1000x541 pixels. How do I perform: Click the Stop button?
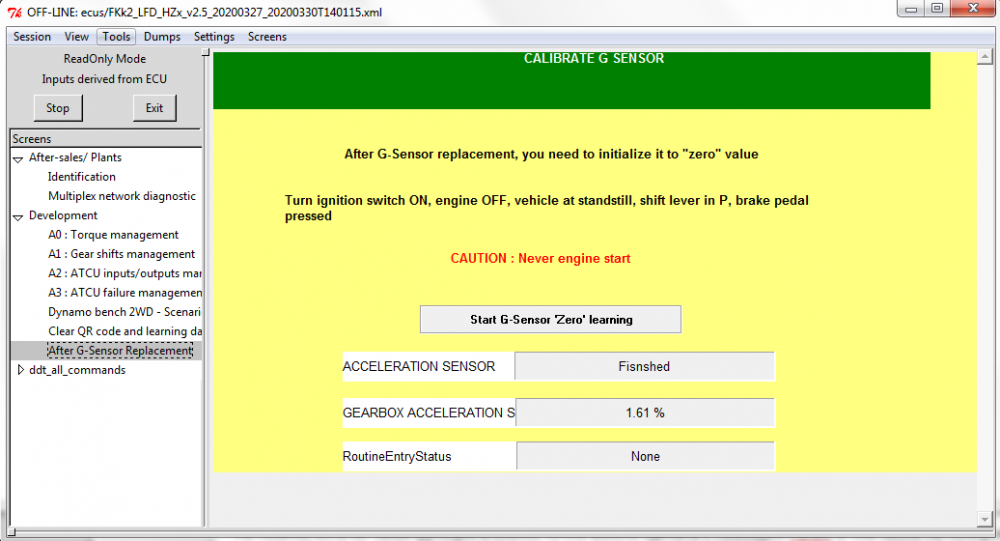[57, 108]
